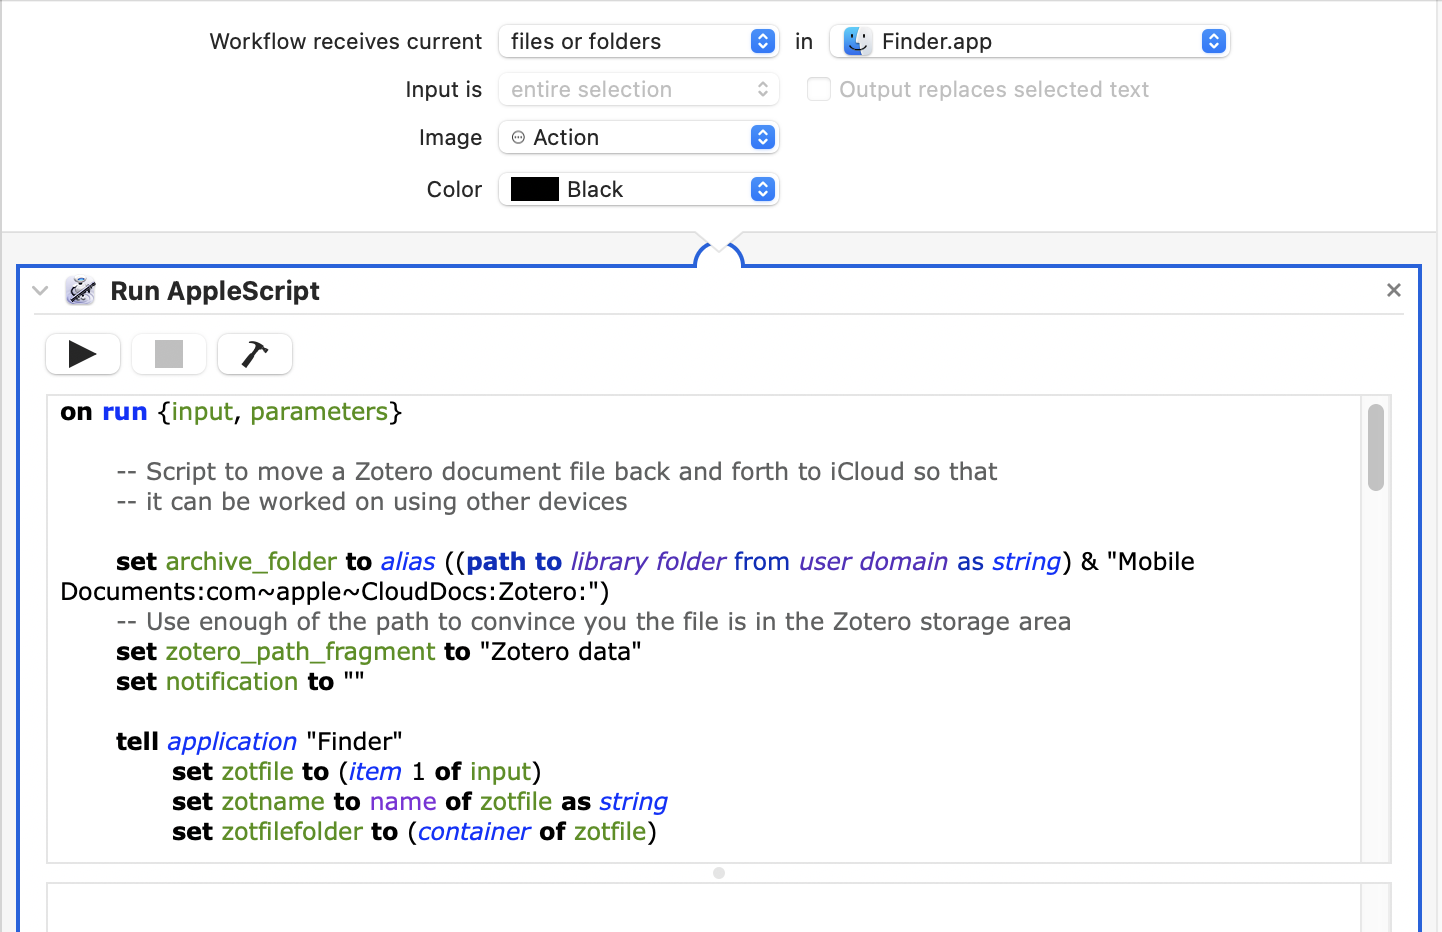Screen dimensions: 1442x932
Task: Enable Output replaces selected text
Action: [x=819, y=89]
